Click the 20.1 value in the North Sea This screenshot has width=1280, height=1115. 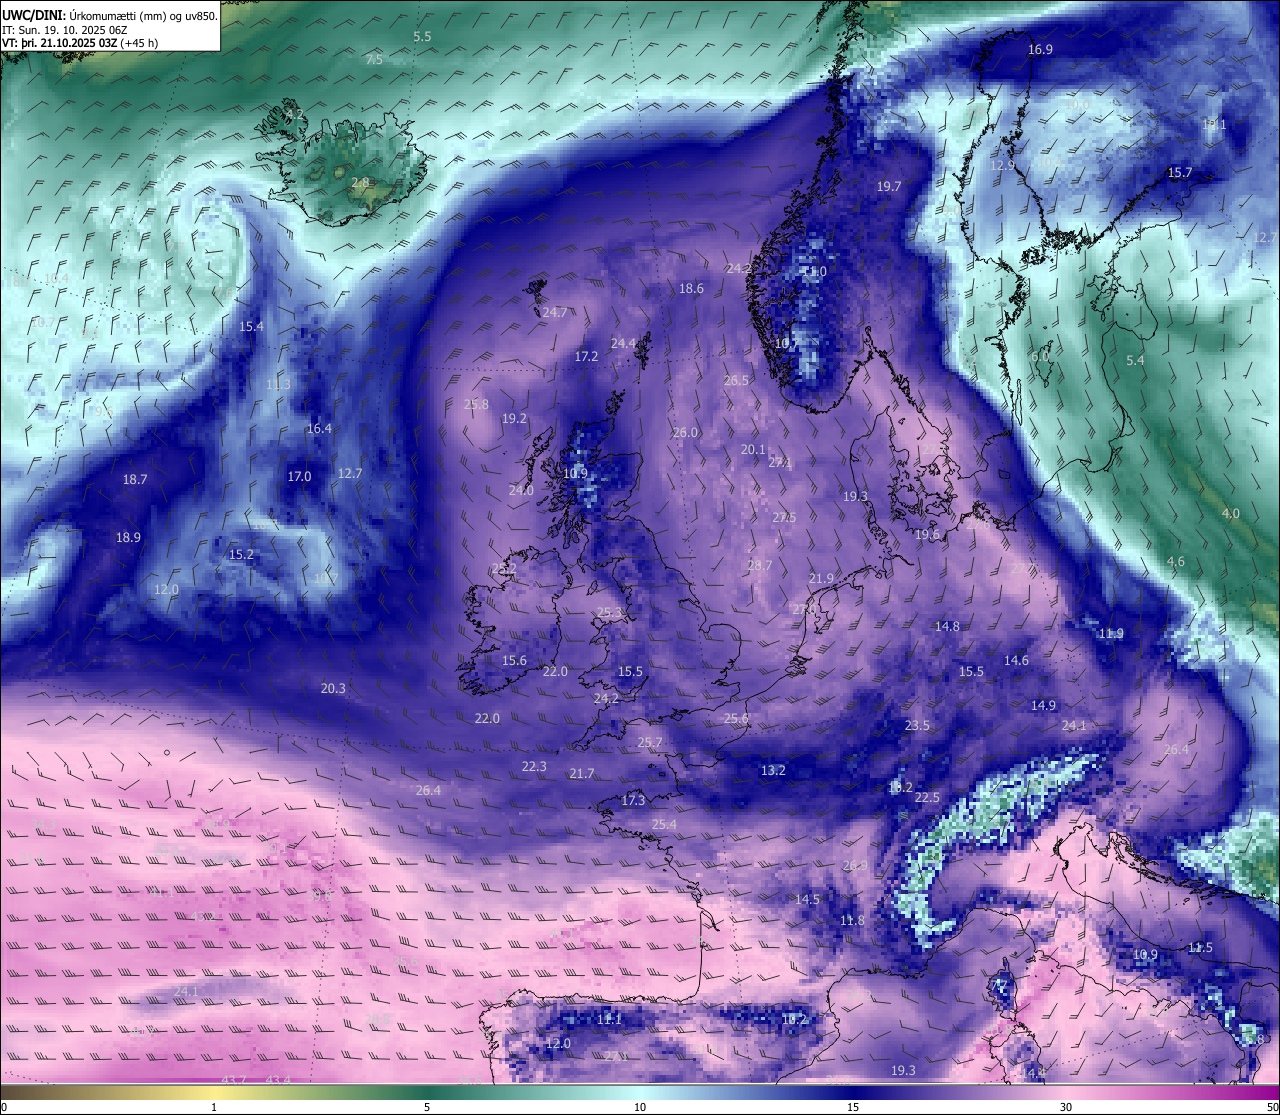click(x=753, y=449)
